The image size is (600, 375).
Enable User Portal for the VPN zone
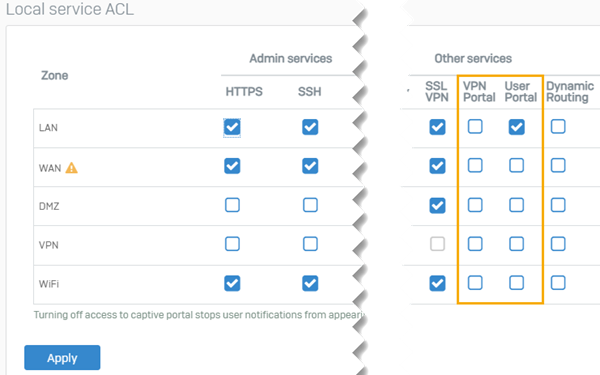(x=517, y=244)
